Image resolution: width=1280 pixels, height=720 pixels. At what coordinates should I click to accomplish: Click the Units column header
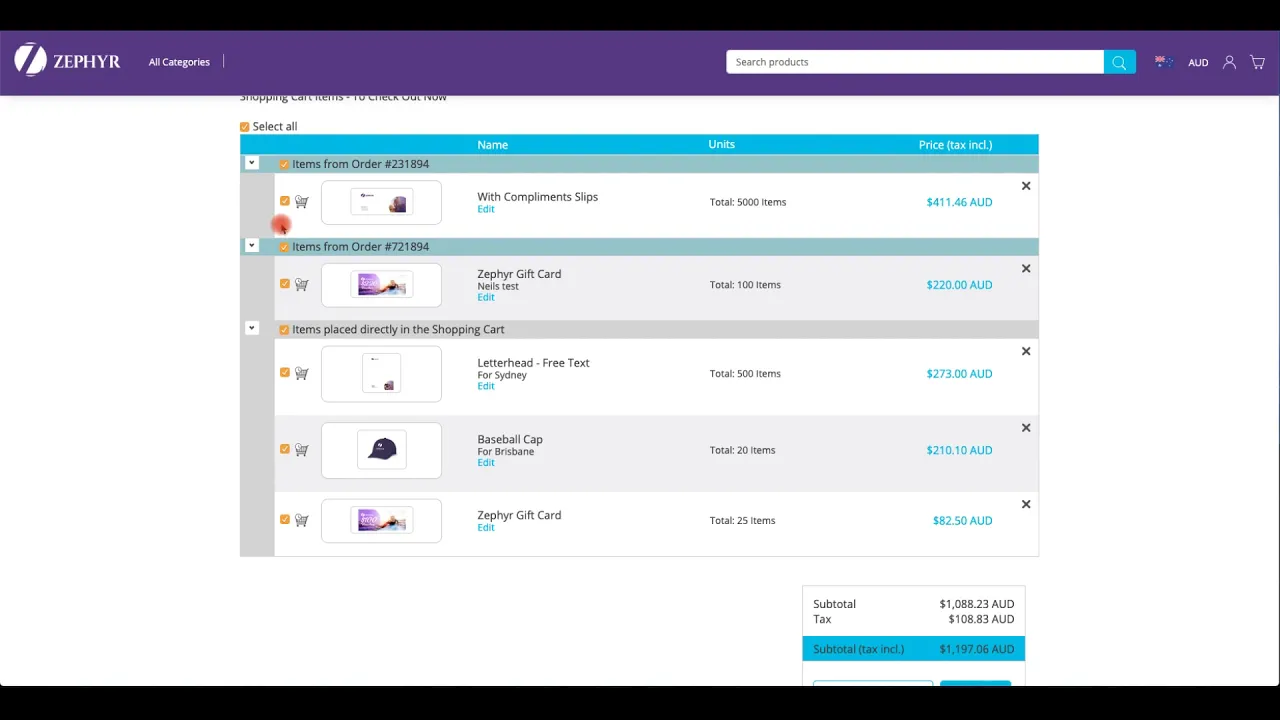(721, 145)
